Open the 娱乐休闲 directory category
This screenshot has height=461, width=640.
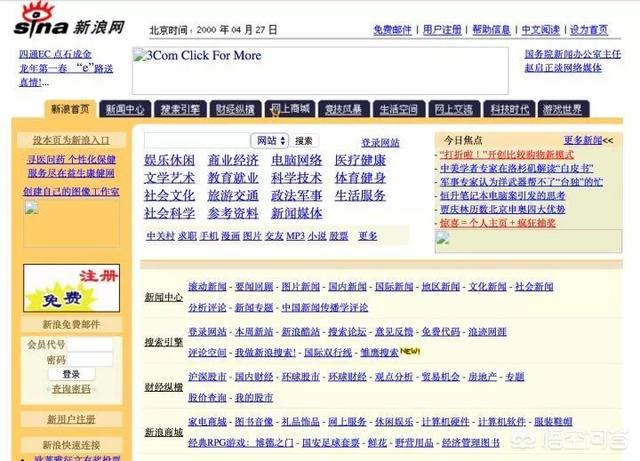[169, 160]
